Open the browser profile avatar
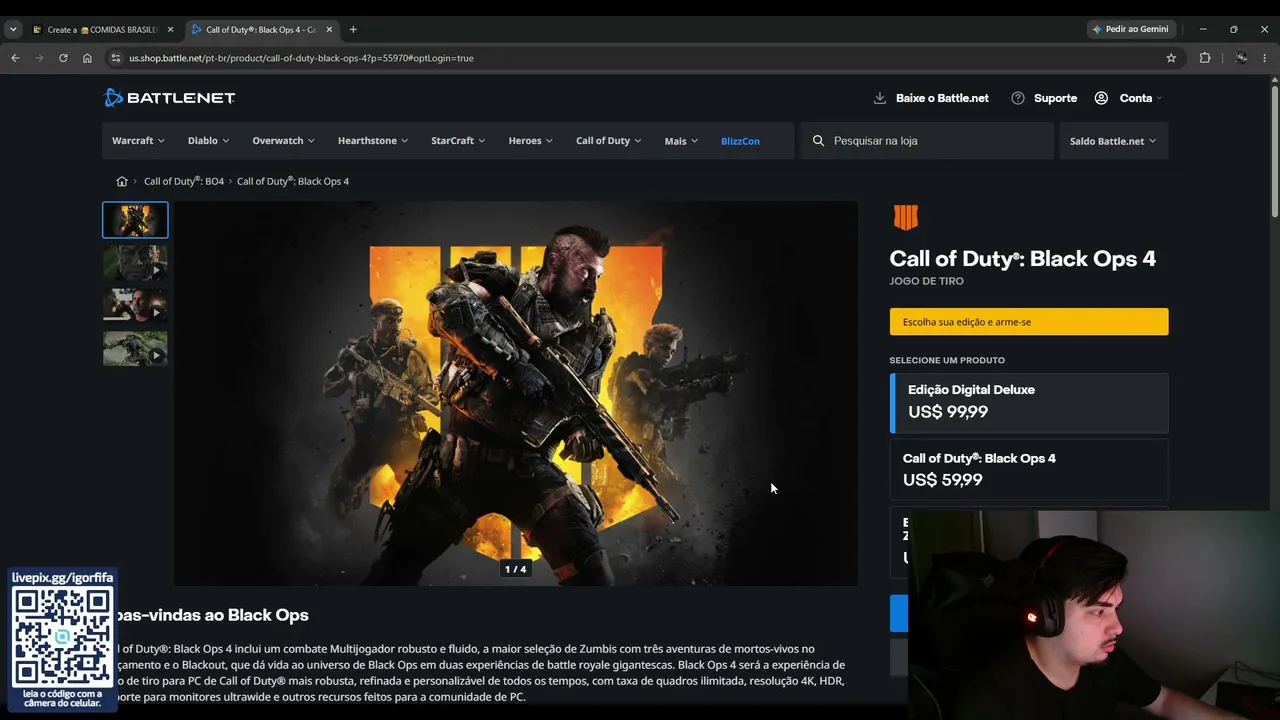Viewport: 1280px width, 720px height. [x=1241, y=58]
